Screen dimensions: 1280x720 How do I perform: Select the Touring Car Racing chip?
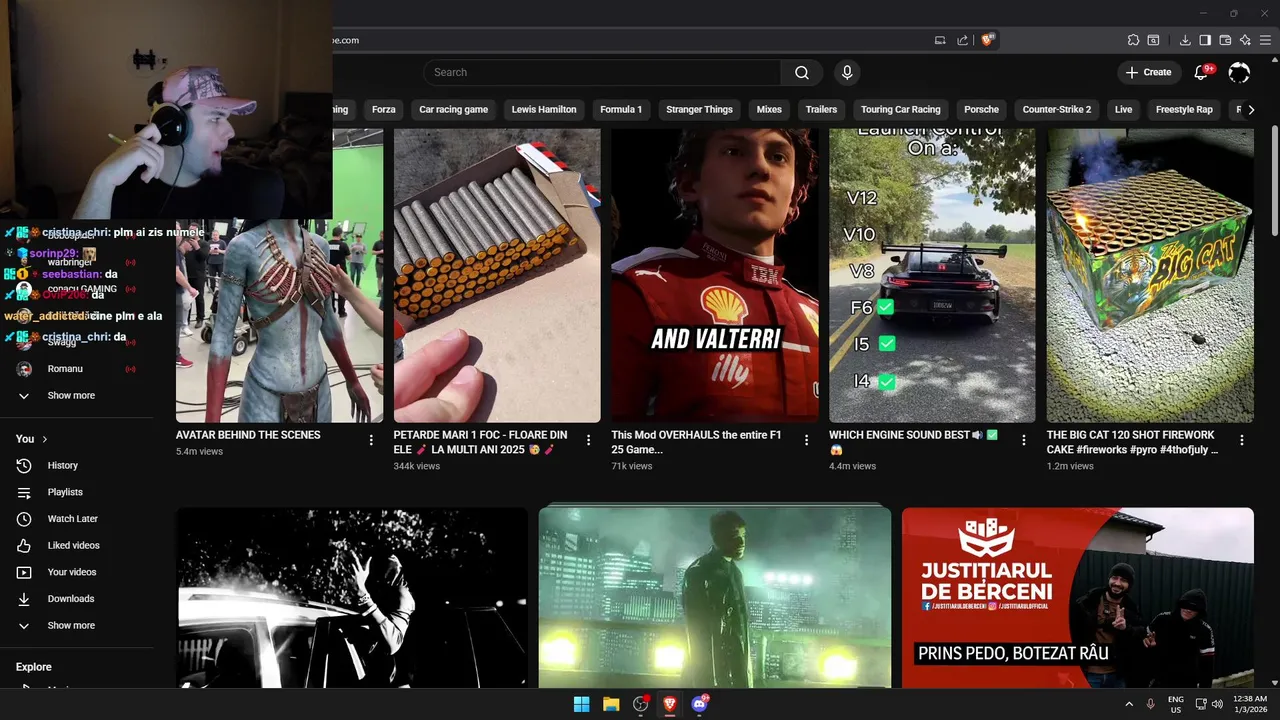coord(901,109)
